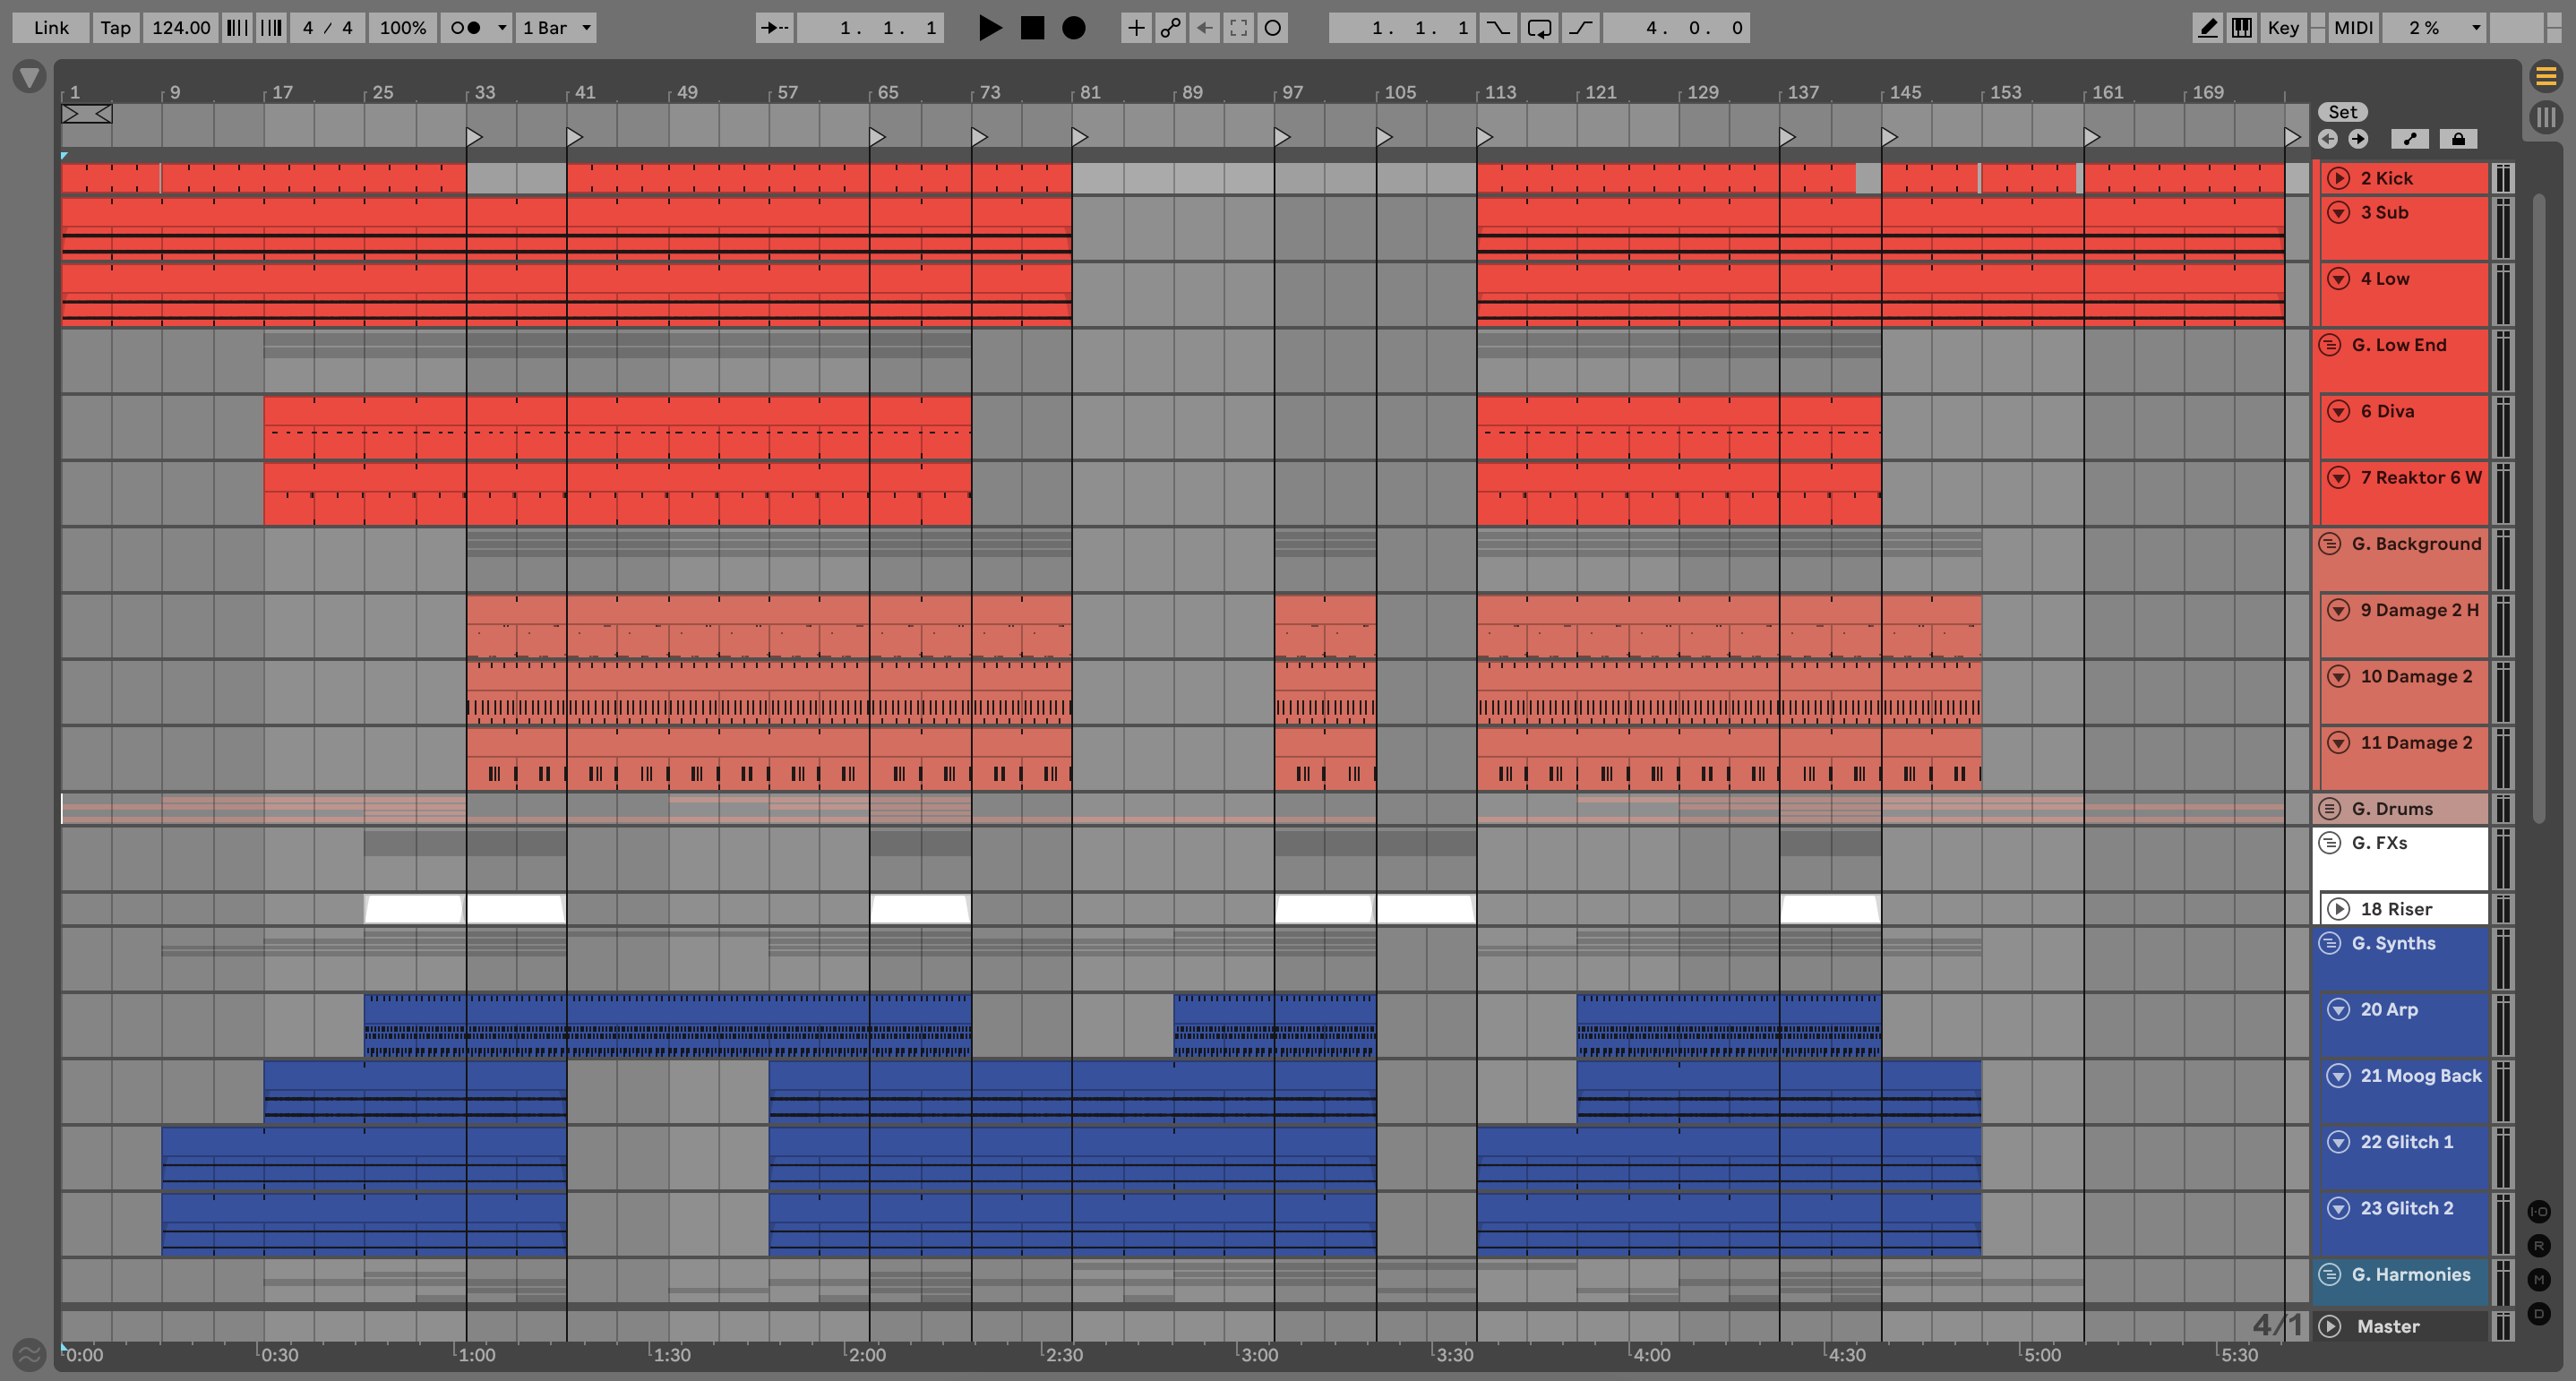This screenshot has width=2576, height=1381.
Task: Start playback with the Play button
Action: (x=989, y=27)
